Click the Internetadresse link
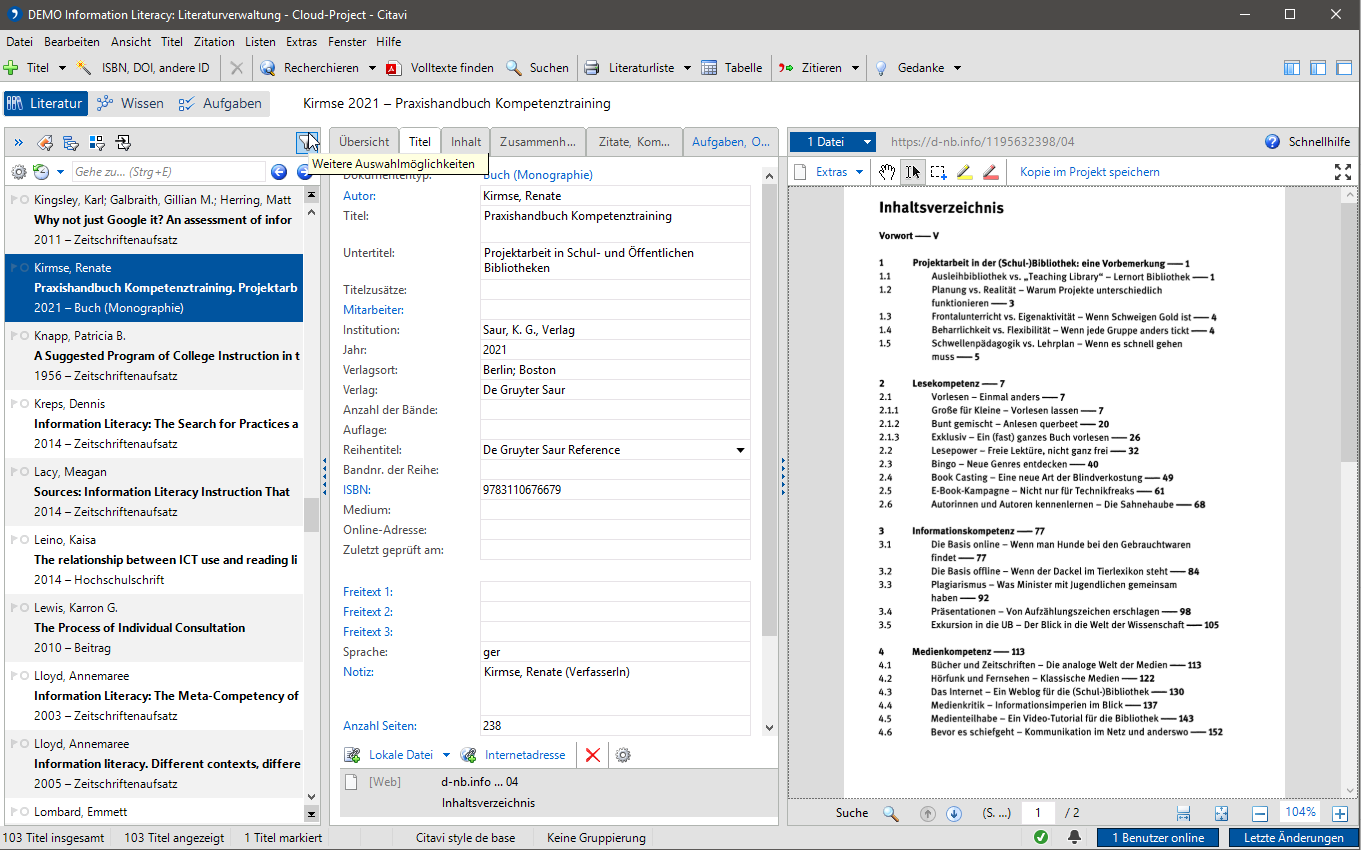This screenshot has height=850, width=1361. [525, 755]
